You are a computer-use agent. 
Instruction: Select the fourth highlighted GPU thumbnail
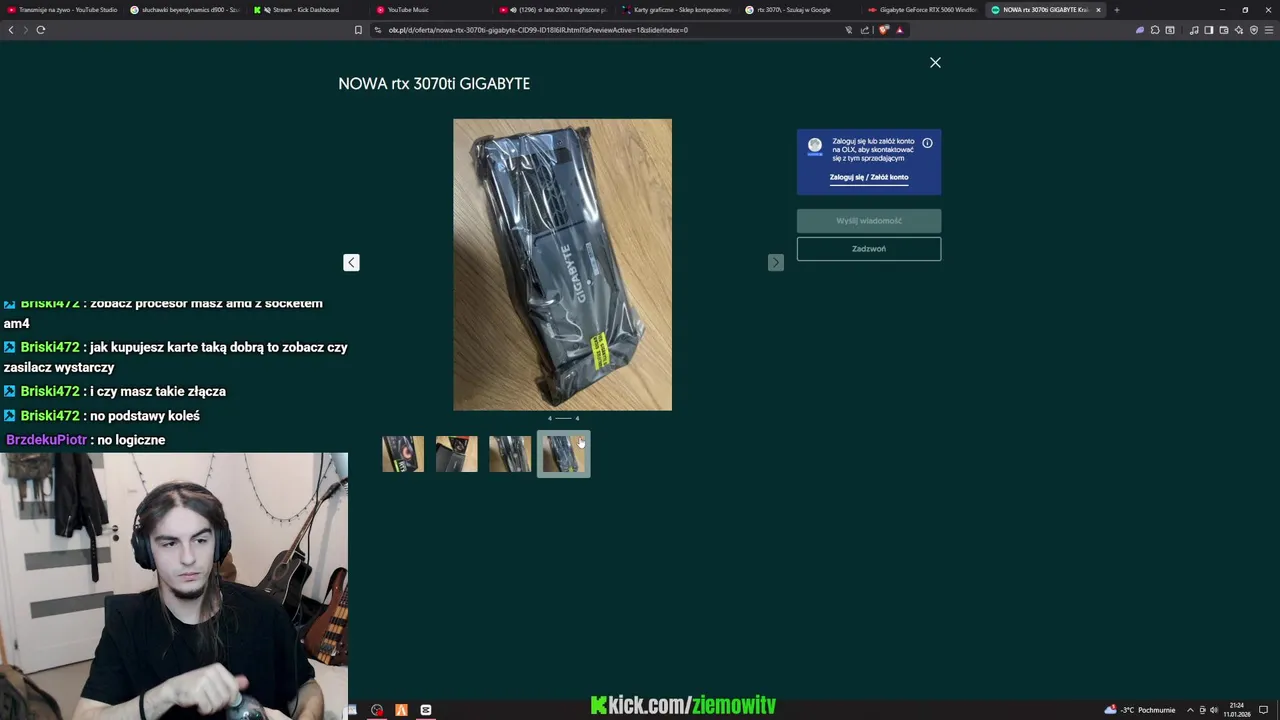[x=564, y=454]
